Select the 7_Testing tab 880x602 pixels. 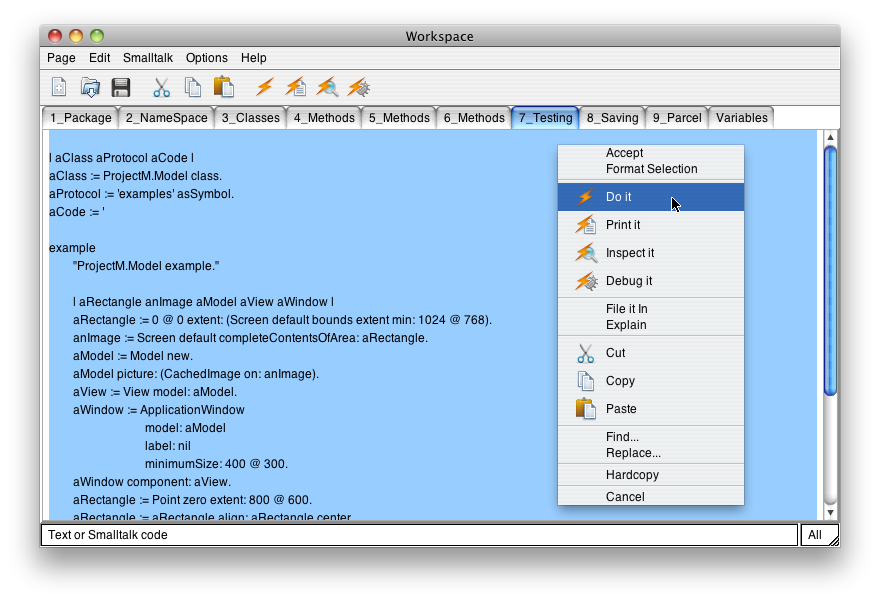546,118
